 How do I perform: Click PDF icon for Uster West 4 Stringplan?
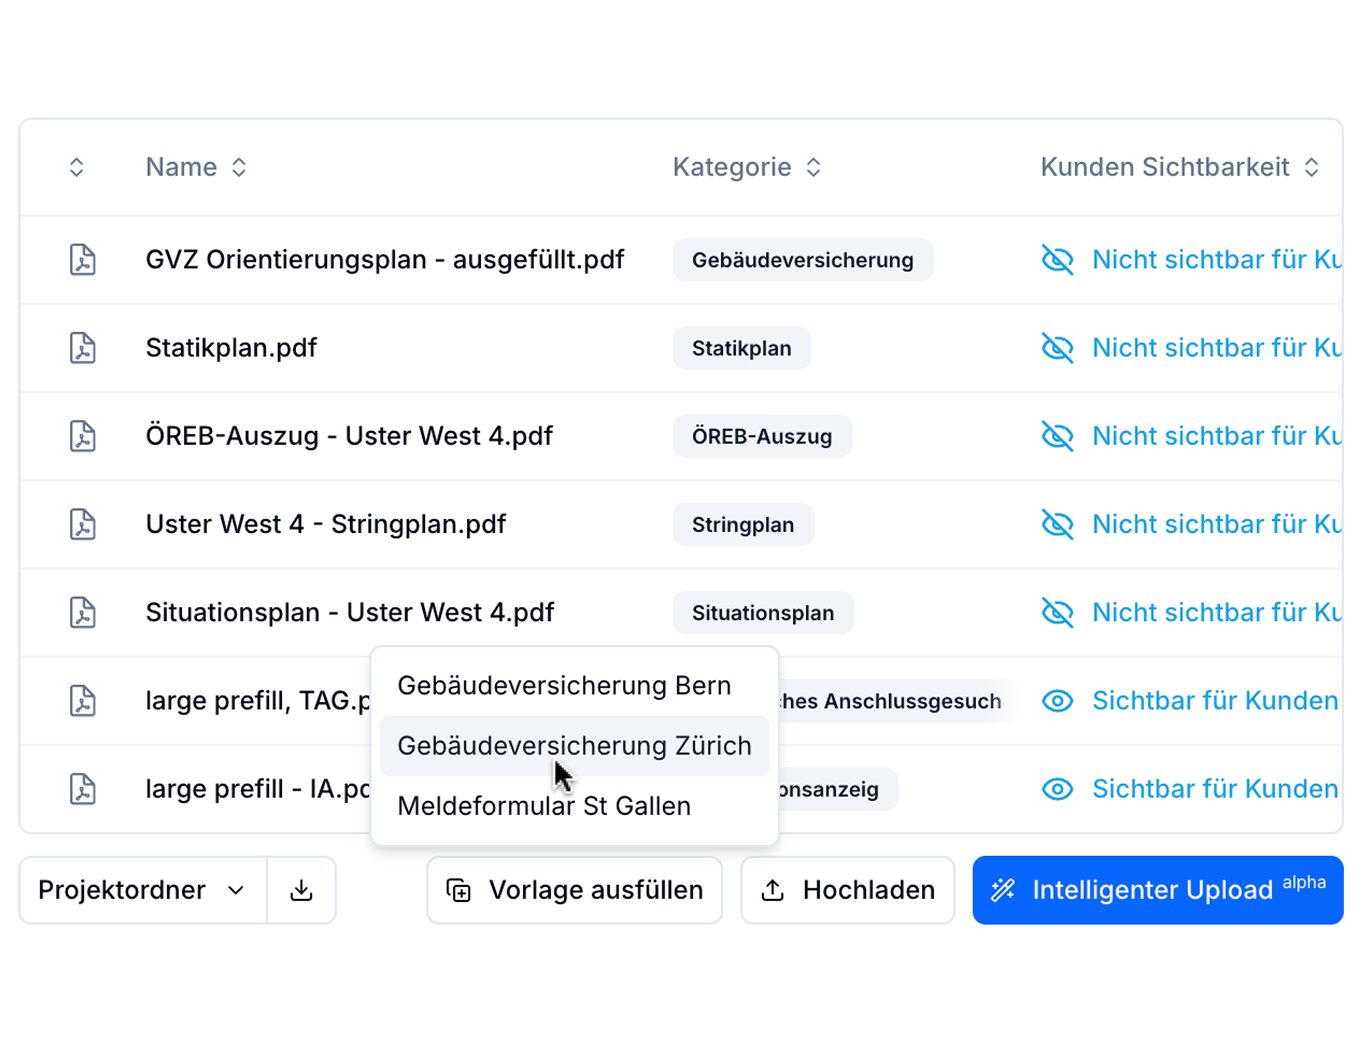83,524
